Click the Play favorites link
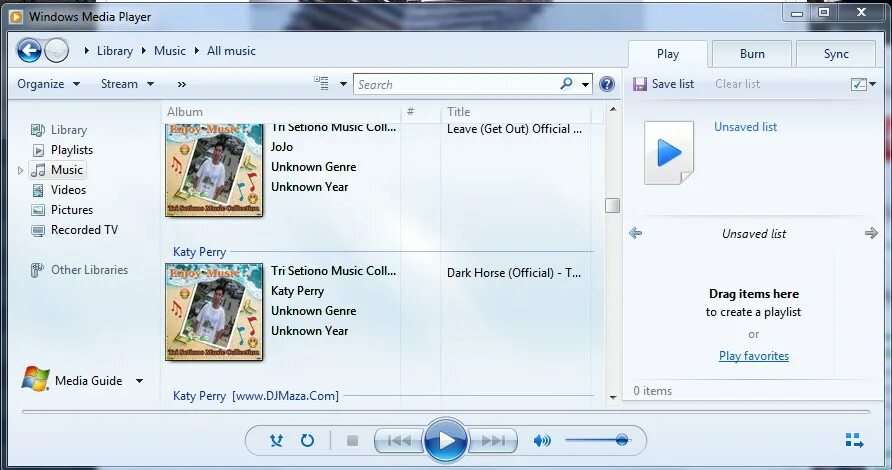 coord(754,356)
